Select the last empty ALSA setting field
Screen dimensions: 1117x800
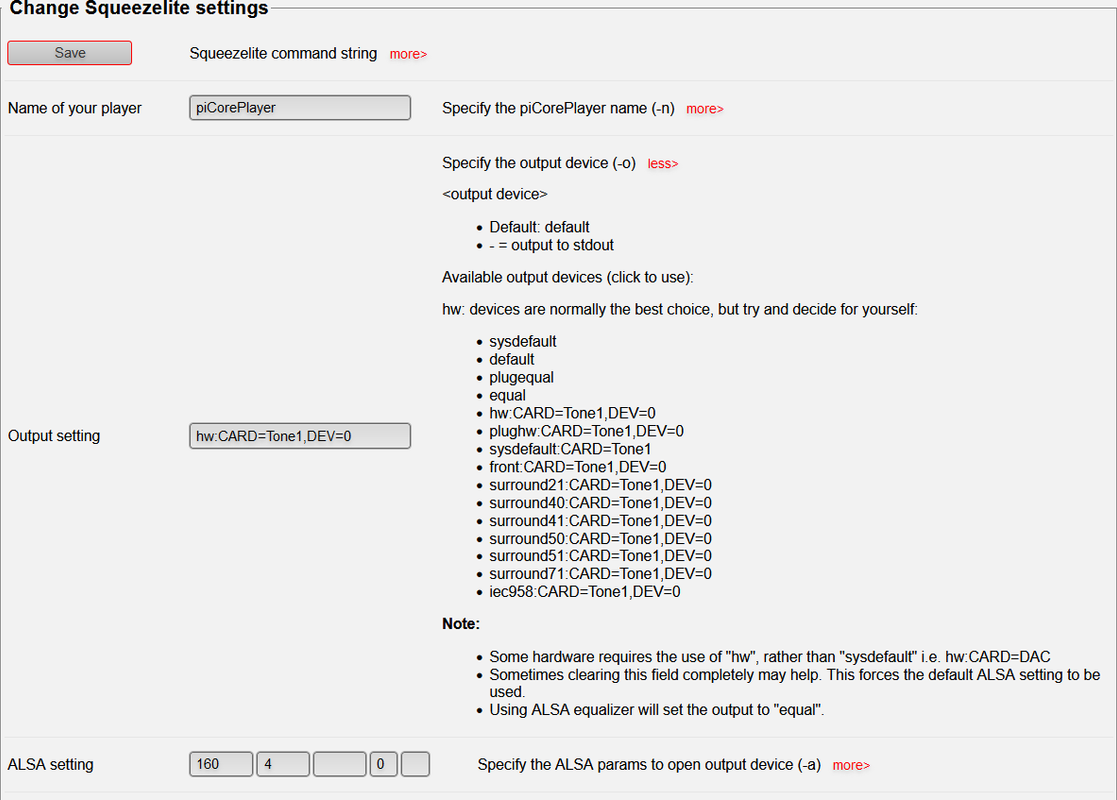[415, 764]
